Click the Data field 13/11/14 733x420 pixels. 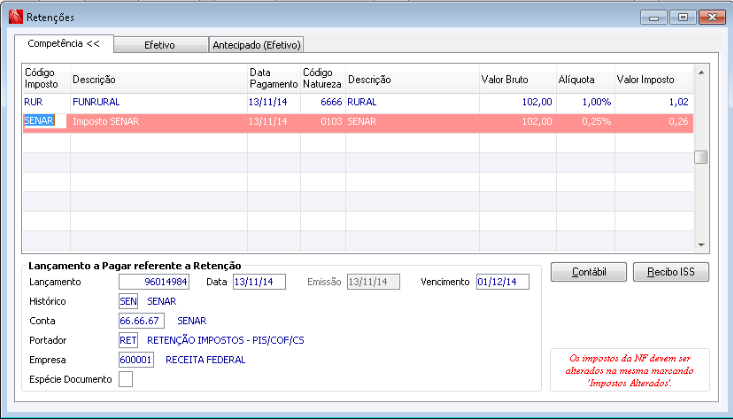click(x=259, y=282)
